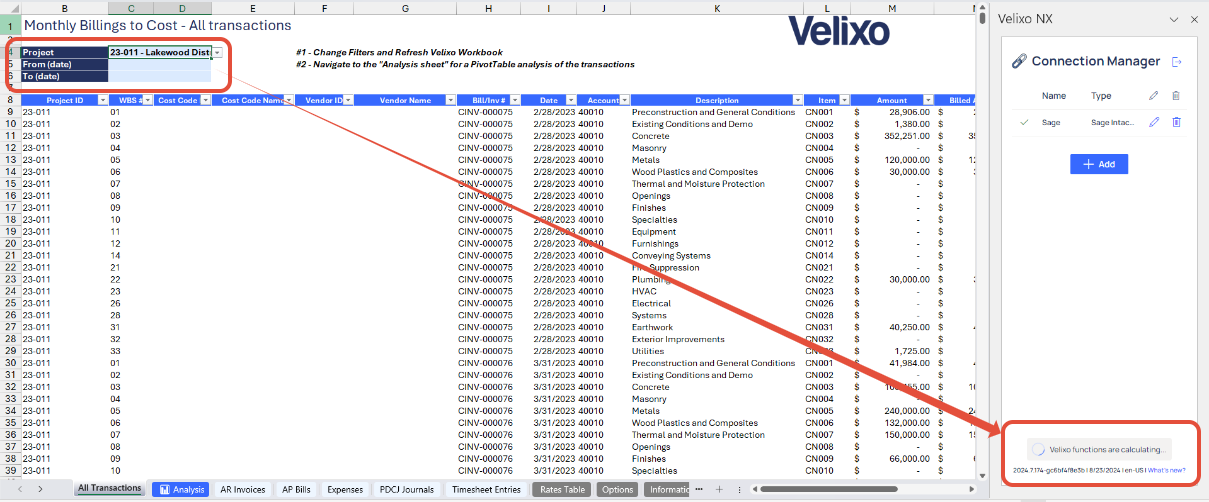Viewport: 1209px width, 502px height.
Task: Select the Earthwork description cell
Action: [717, 328]
